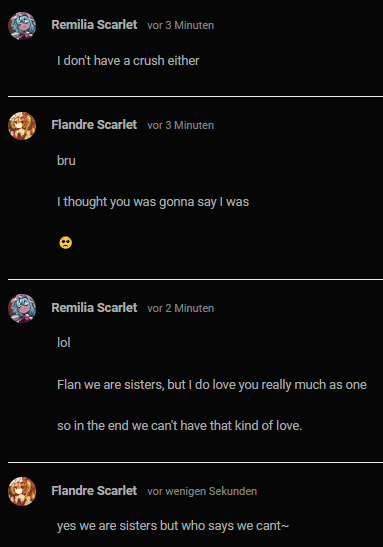The height and width of the screenshot is (547, 383).
Task: Click 'vor 3 Minuten' timestamp on Remilia's comment
Action: 181,25
